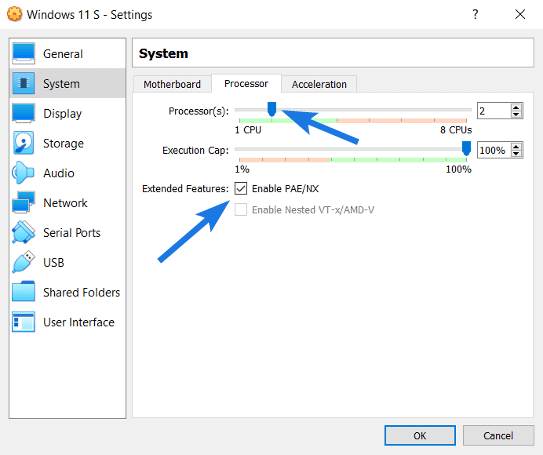Screen dimensions: 543x455
Task: Confirm settings with OK button
Action: (x=420, y=435)
